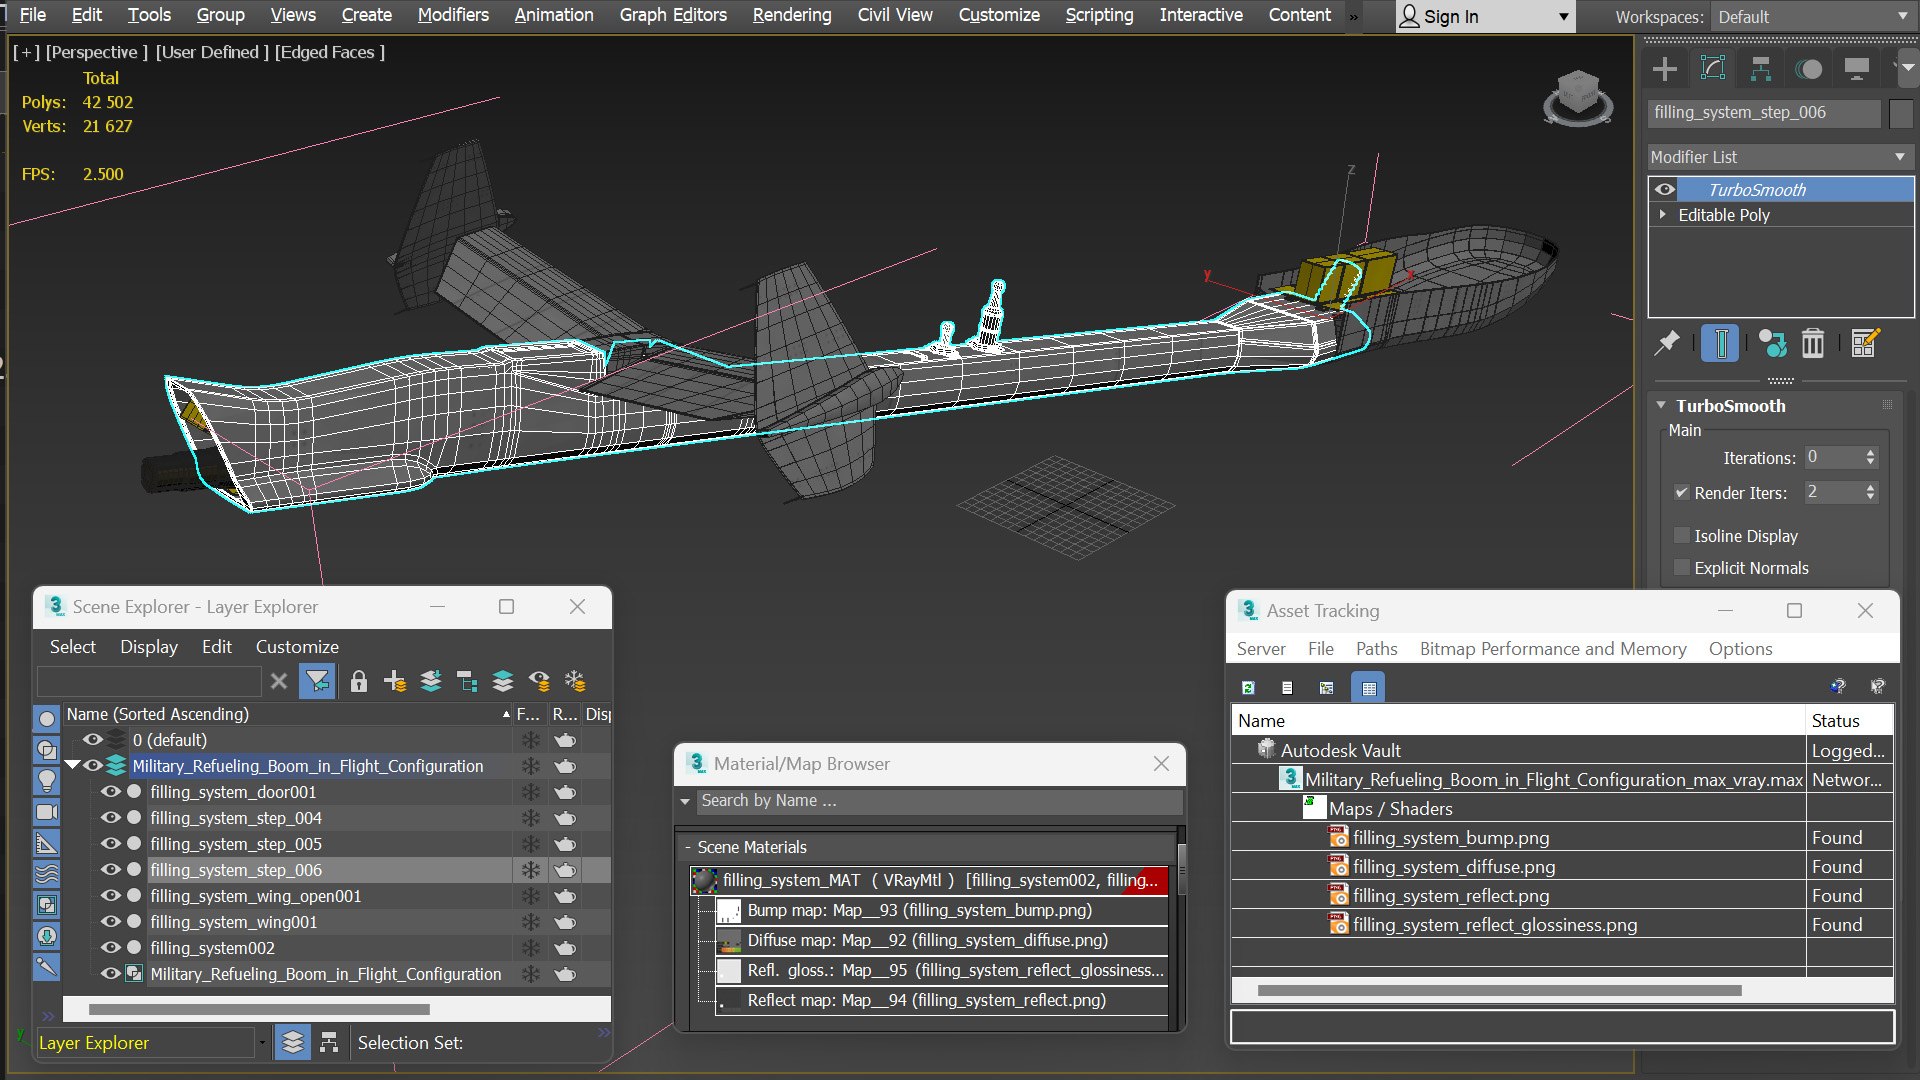Viewport: 1920px width, 1080px height.
Task: Click refresh icon in Asset Tracking toolbar
Action: [1248, 688]
